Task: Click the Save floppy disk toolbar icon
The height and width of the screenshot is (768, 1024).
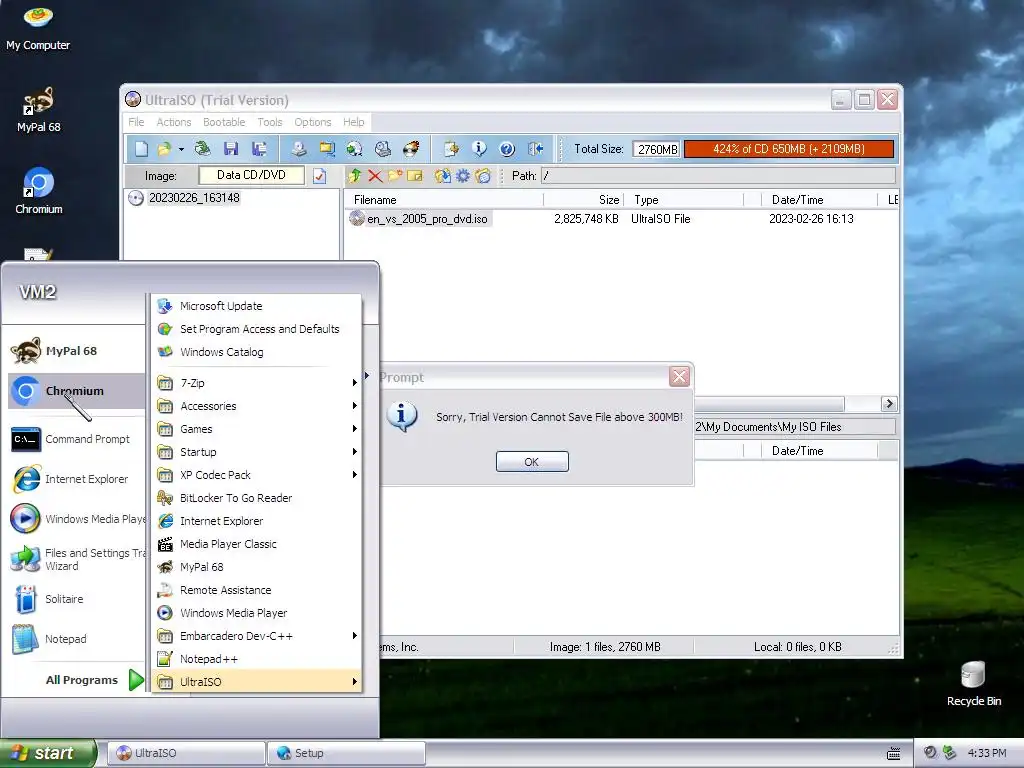Action: click(231, 149)
